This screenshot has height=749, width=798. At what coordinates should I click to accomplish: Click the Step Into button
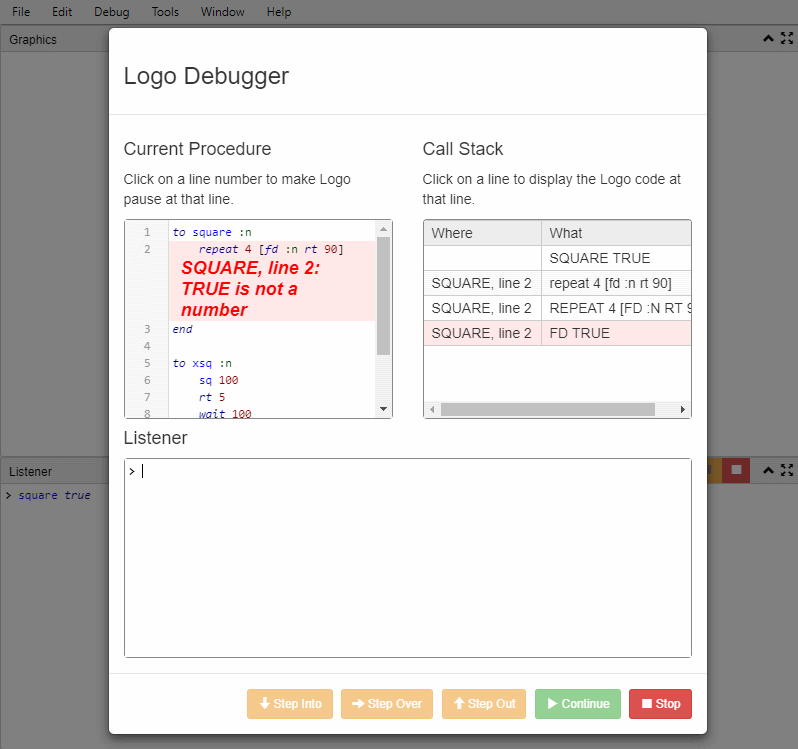click(x=290, y=704)
